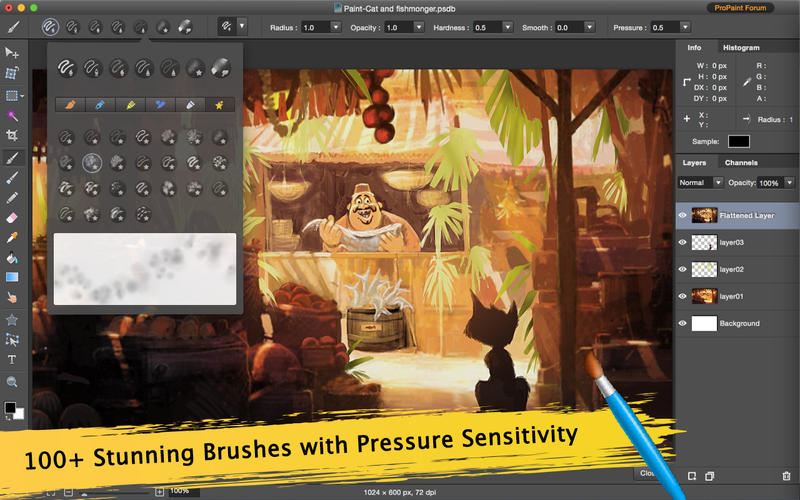This screenshot has width=800, height=500.
Task: Select the blue Gradient tool
Action: (12, 277)
